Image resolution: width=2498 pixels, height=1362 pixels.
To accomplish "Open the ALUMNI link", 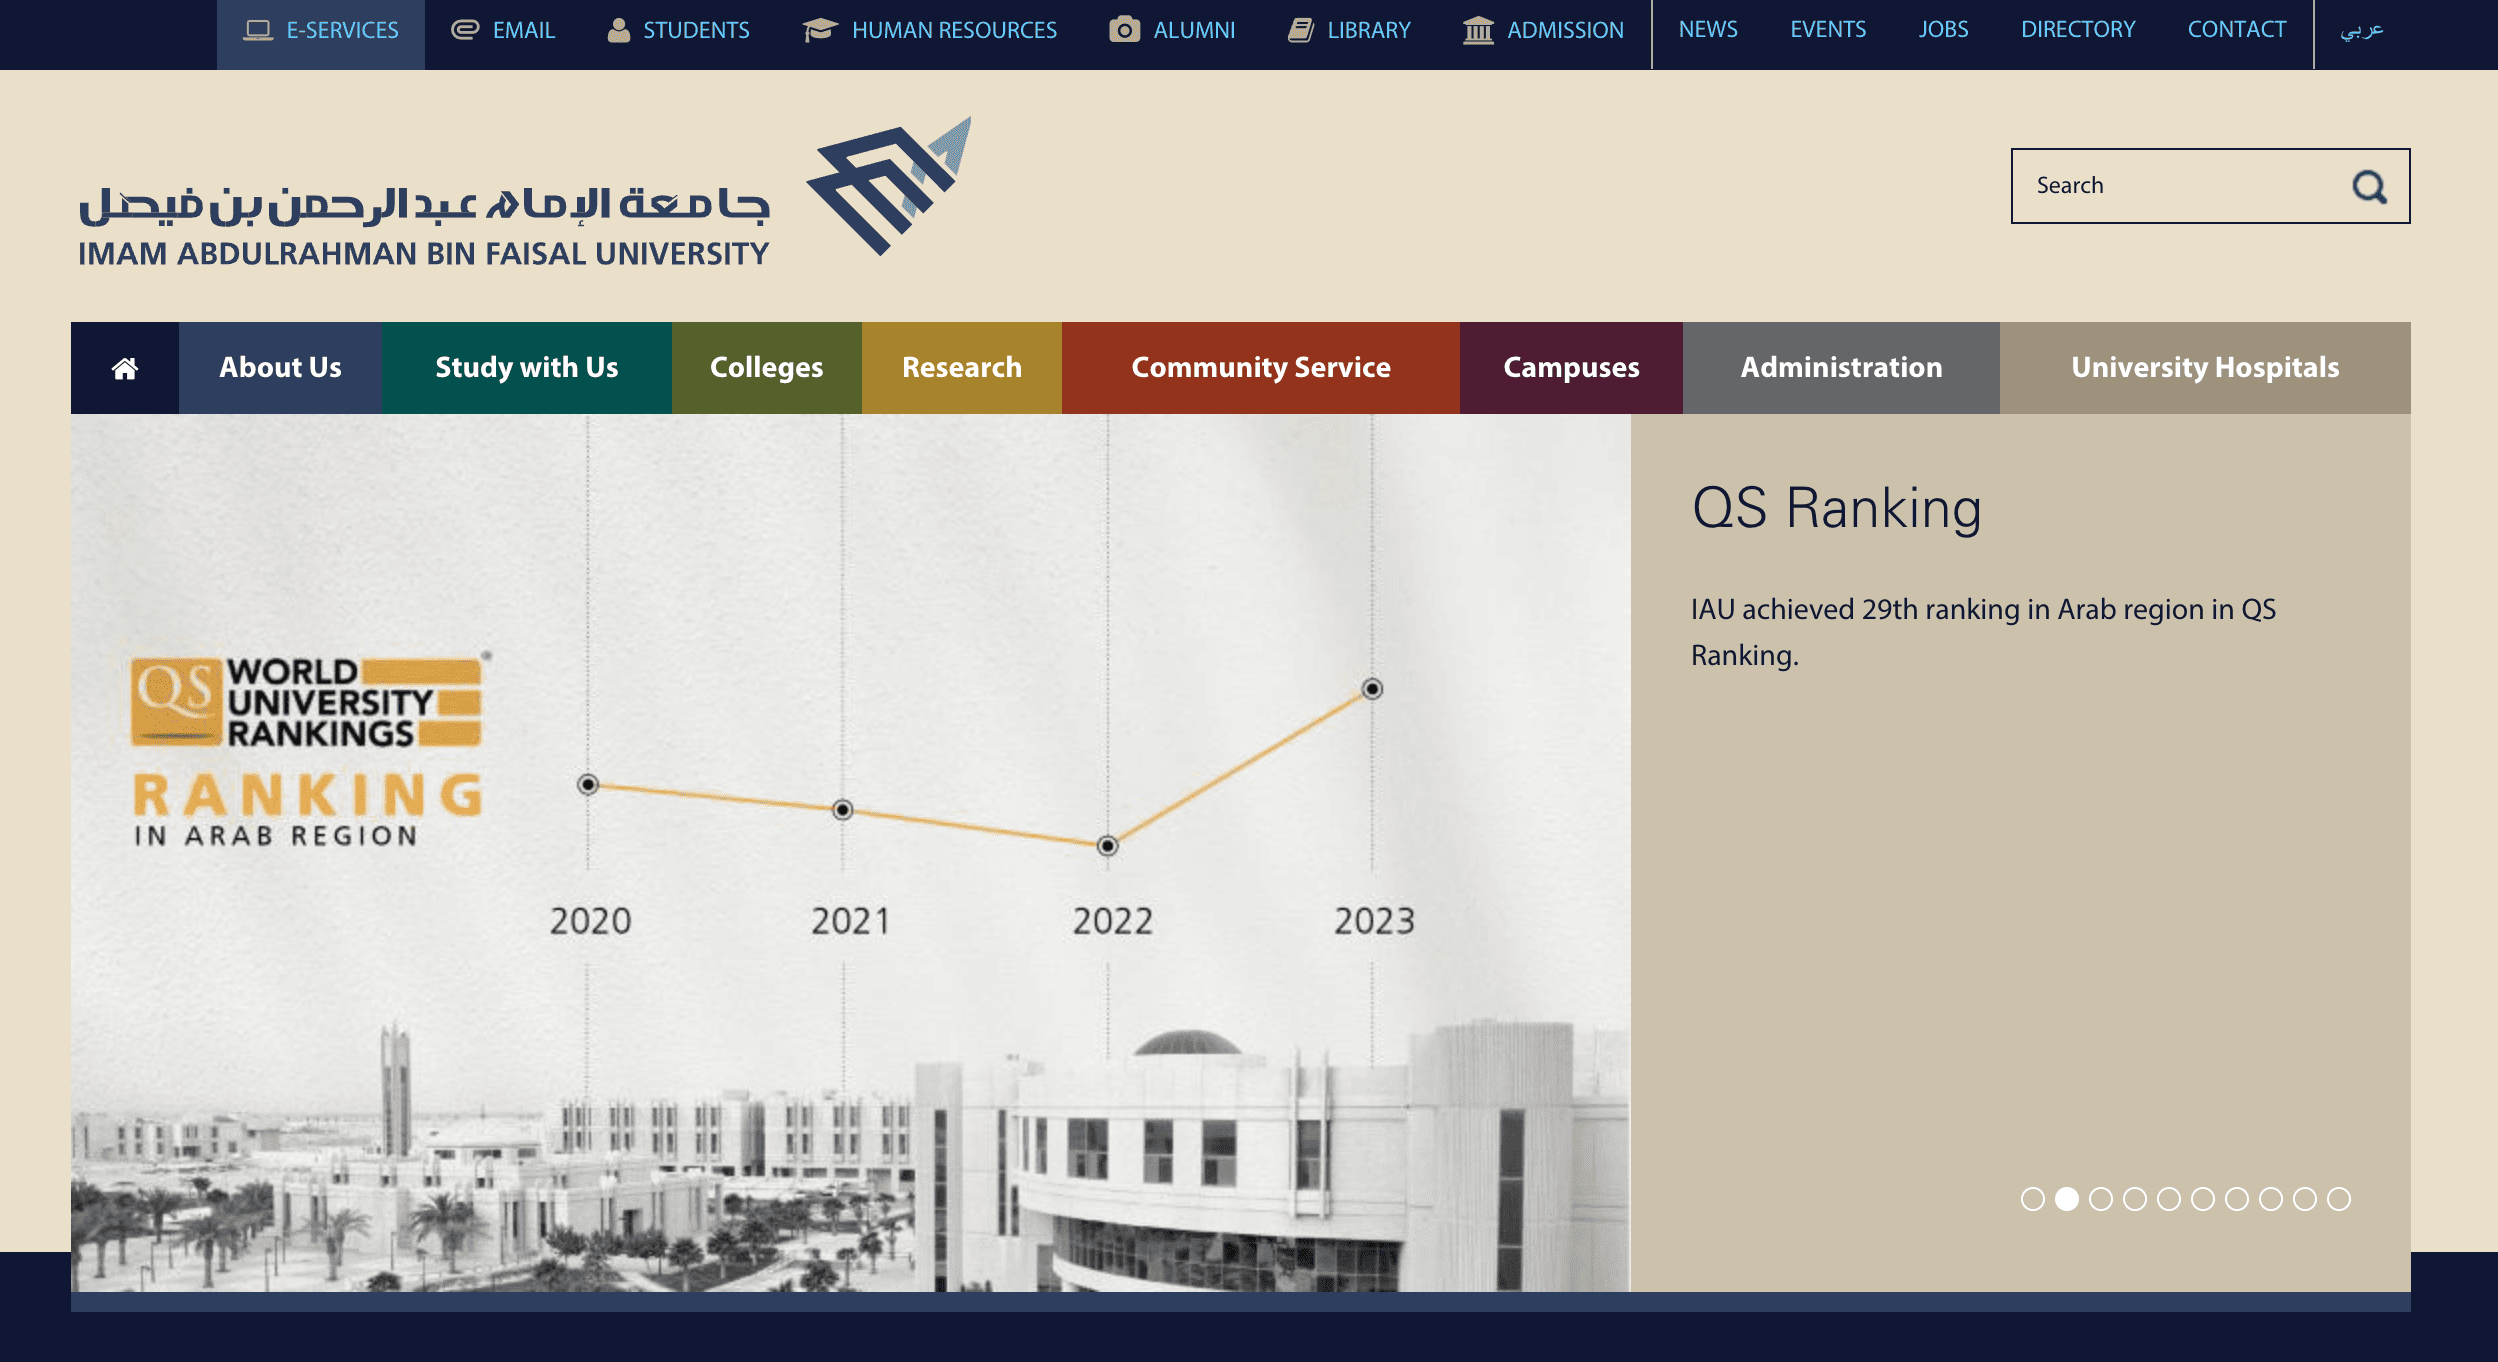I will [1172, 31].
